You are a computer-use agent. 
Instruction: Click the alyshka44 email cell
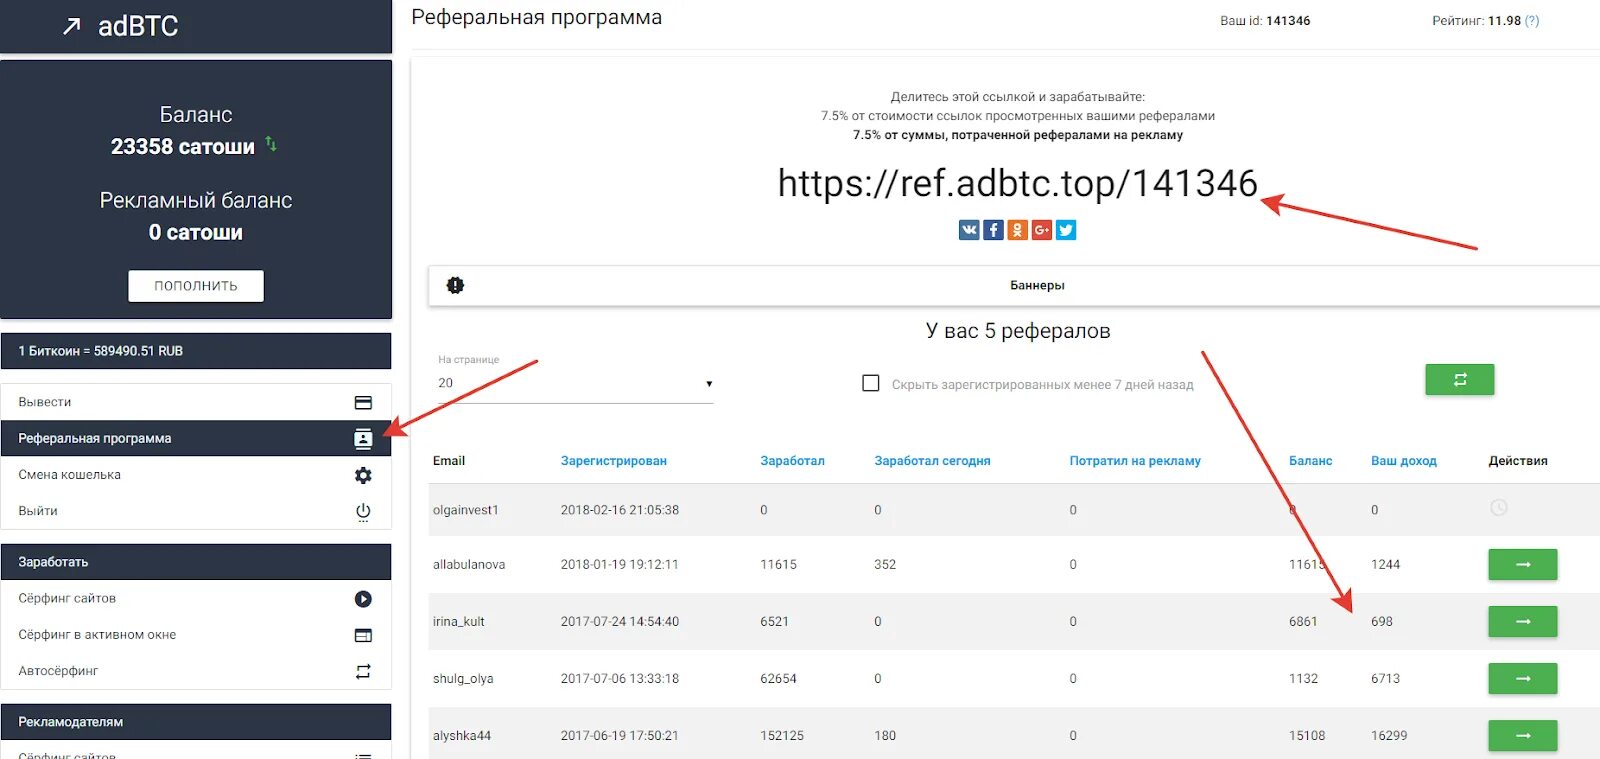(x=461, y=736)
